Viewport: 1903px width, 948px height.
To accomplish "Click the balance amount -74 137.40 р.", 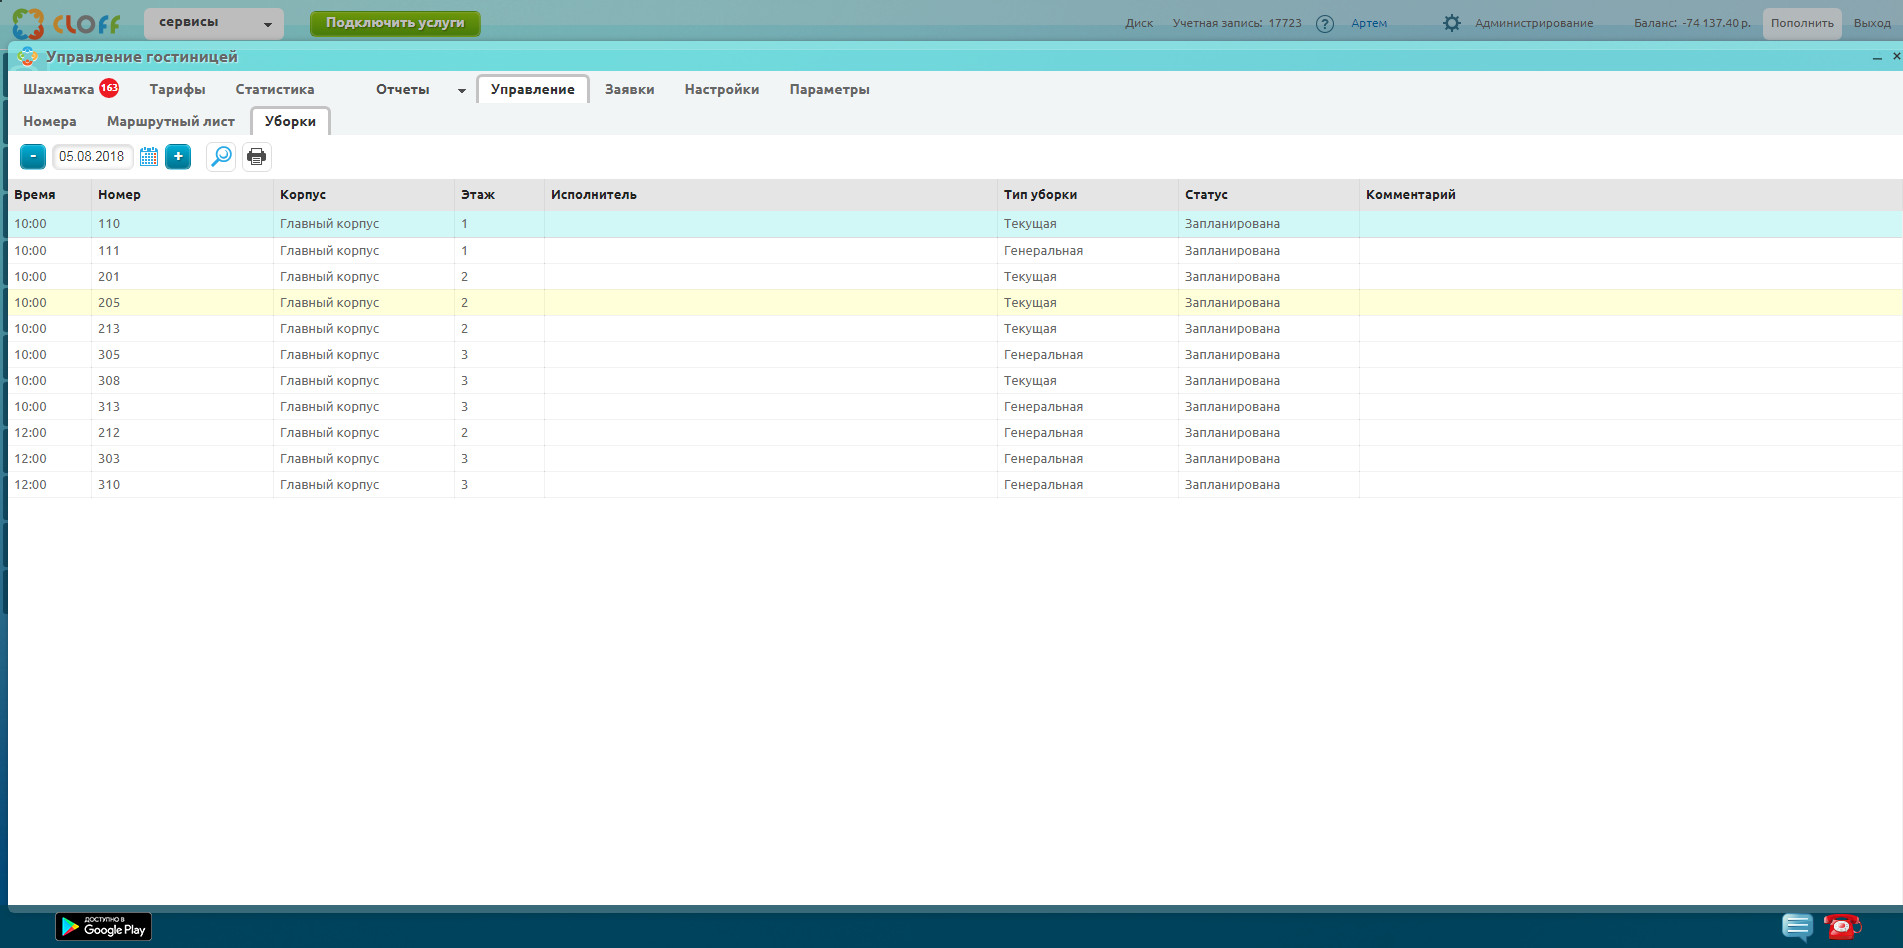I will [1715, 23].
